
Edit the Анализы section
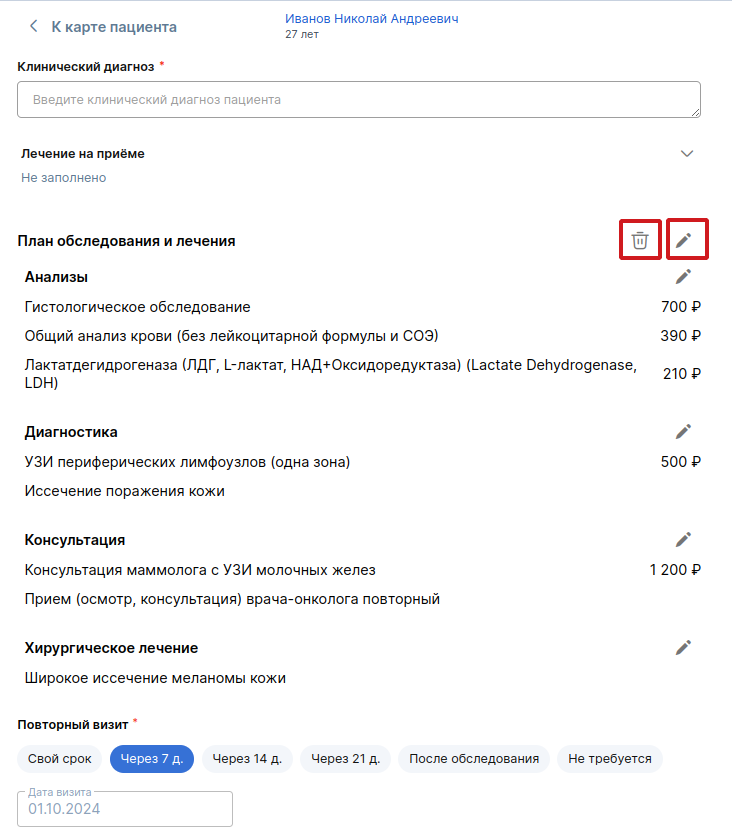tap(684, 277)
